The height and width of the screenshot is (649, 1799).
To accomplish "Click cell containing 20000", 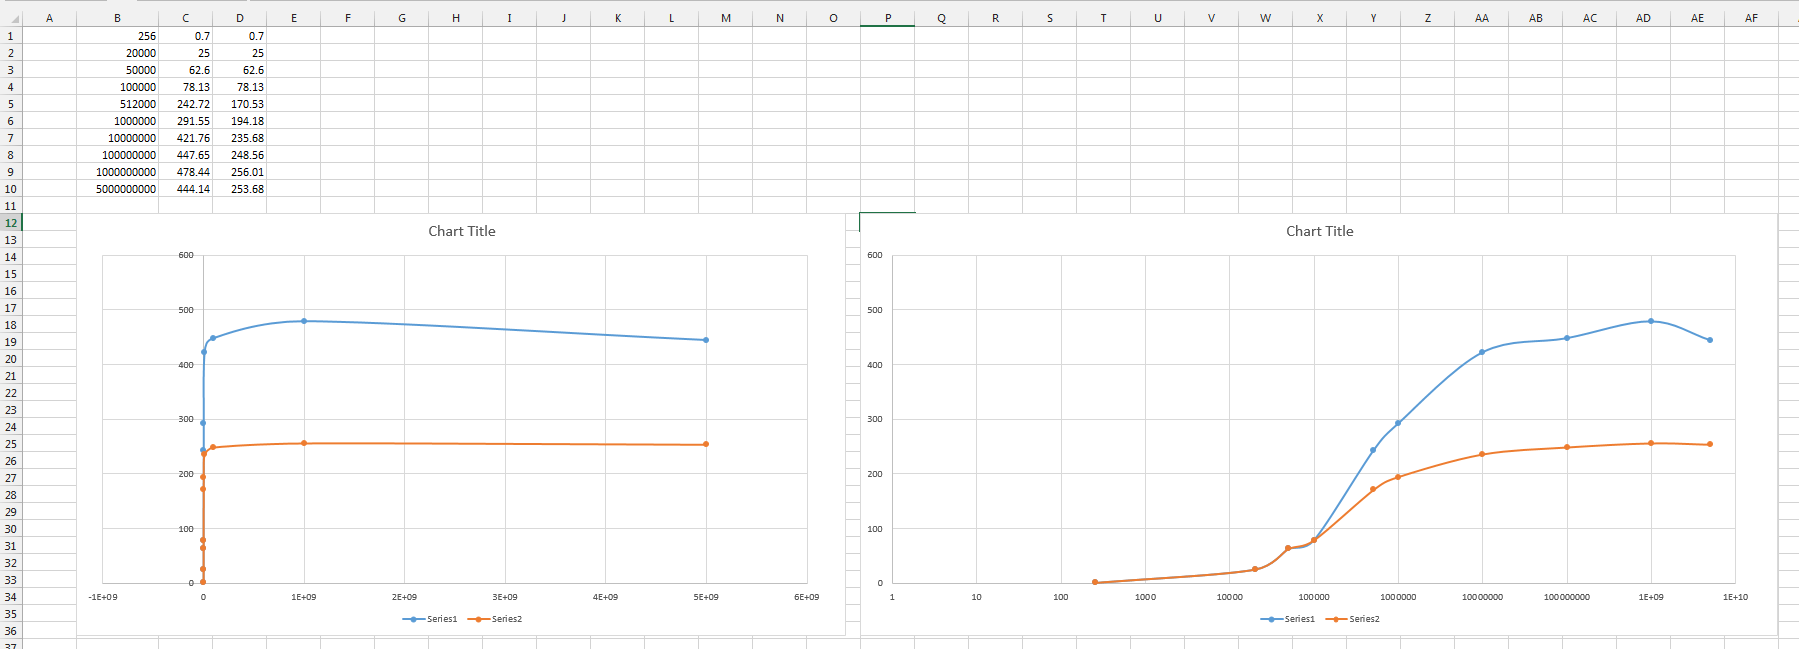I will [117, 53].
